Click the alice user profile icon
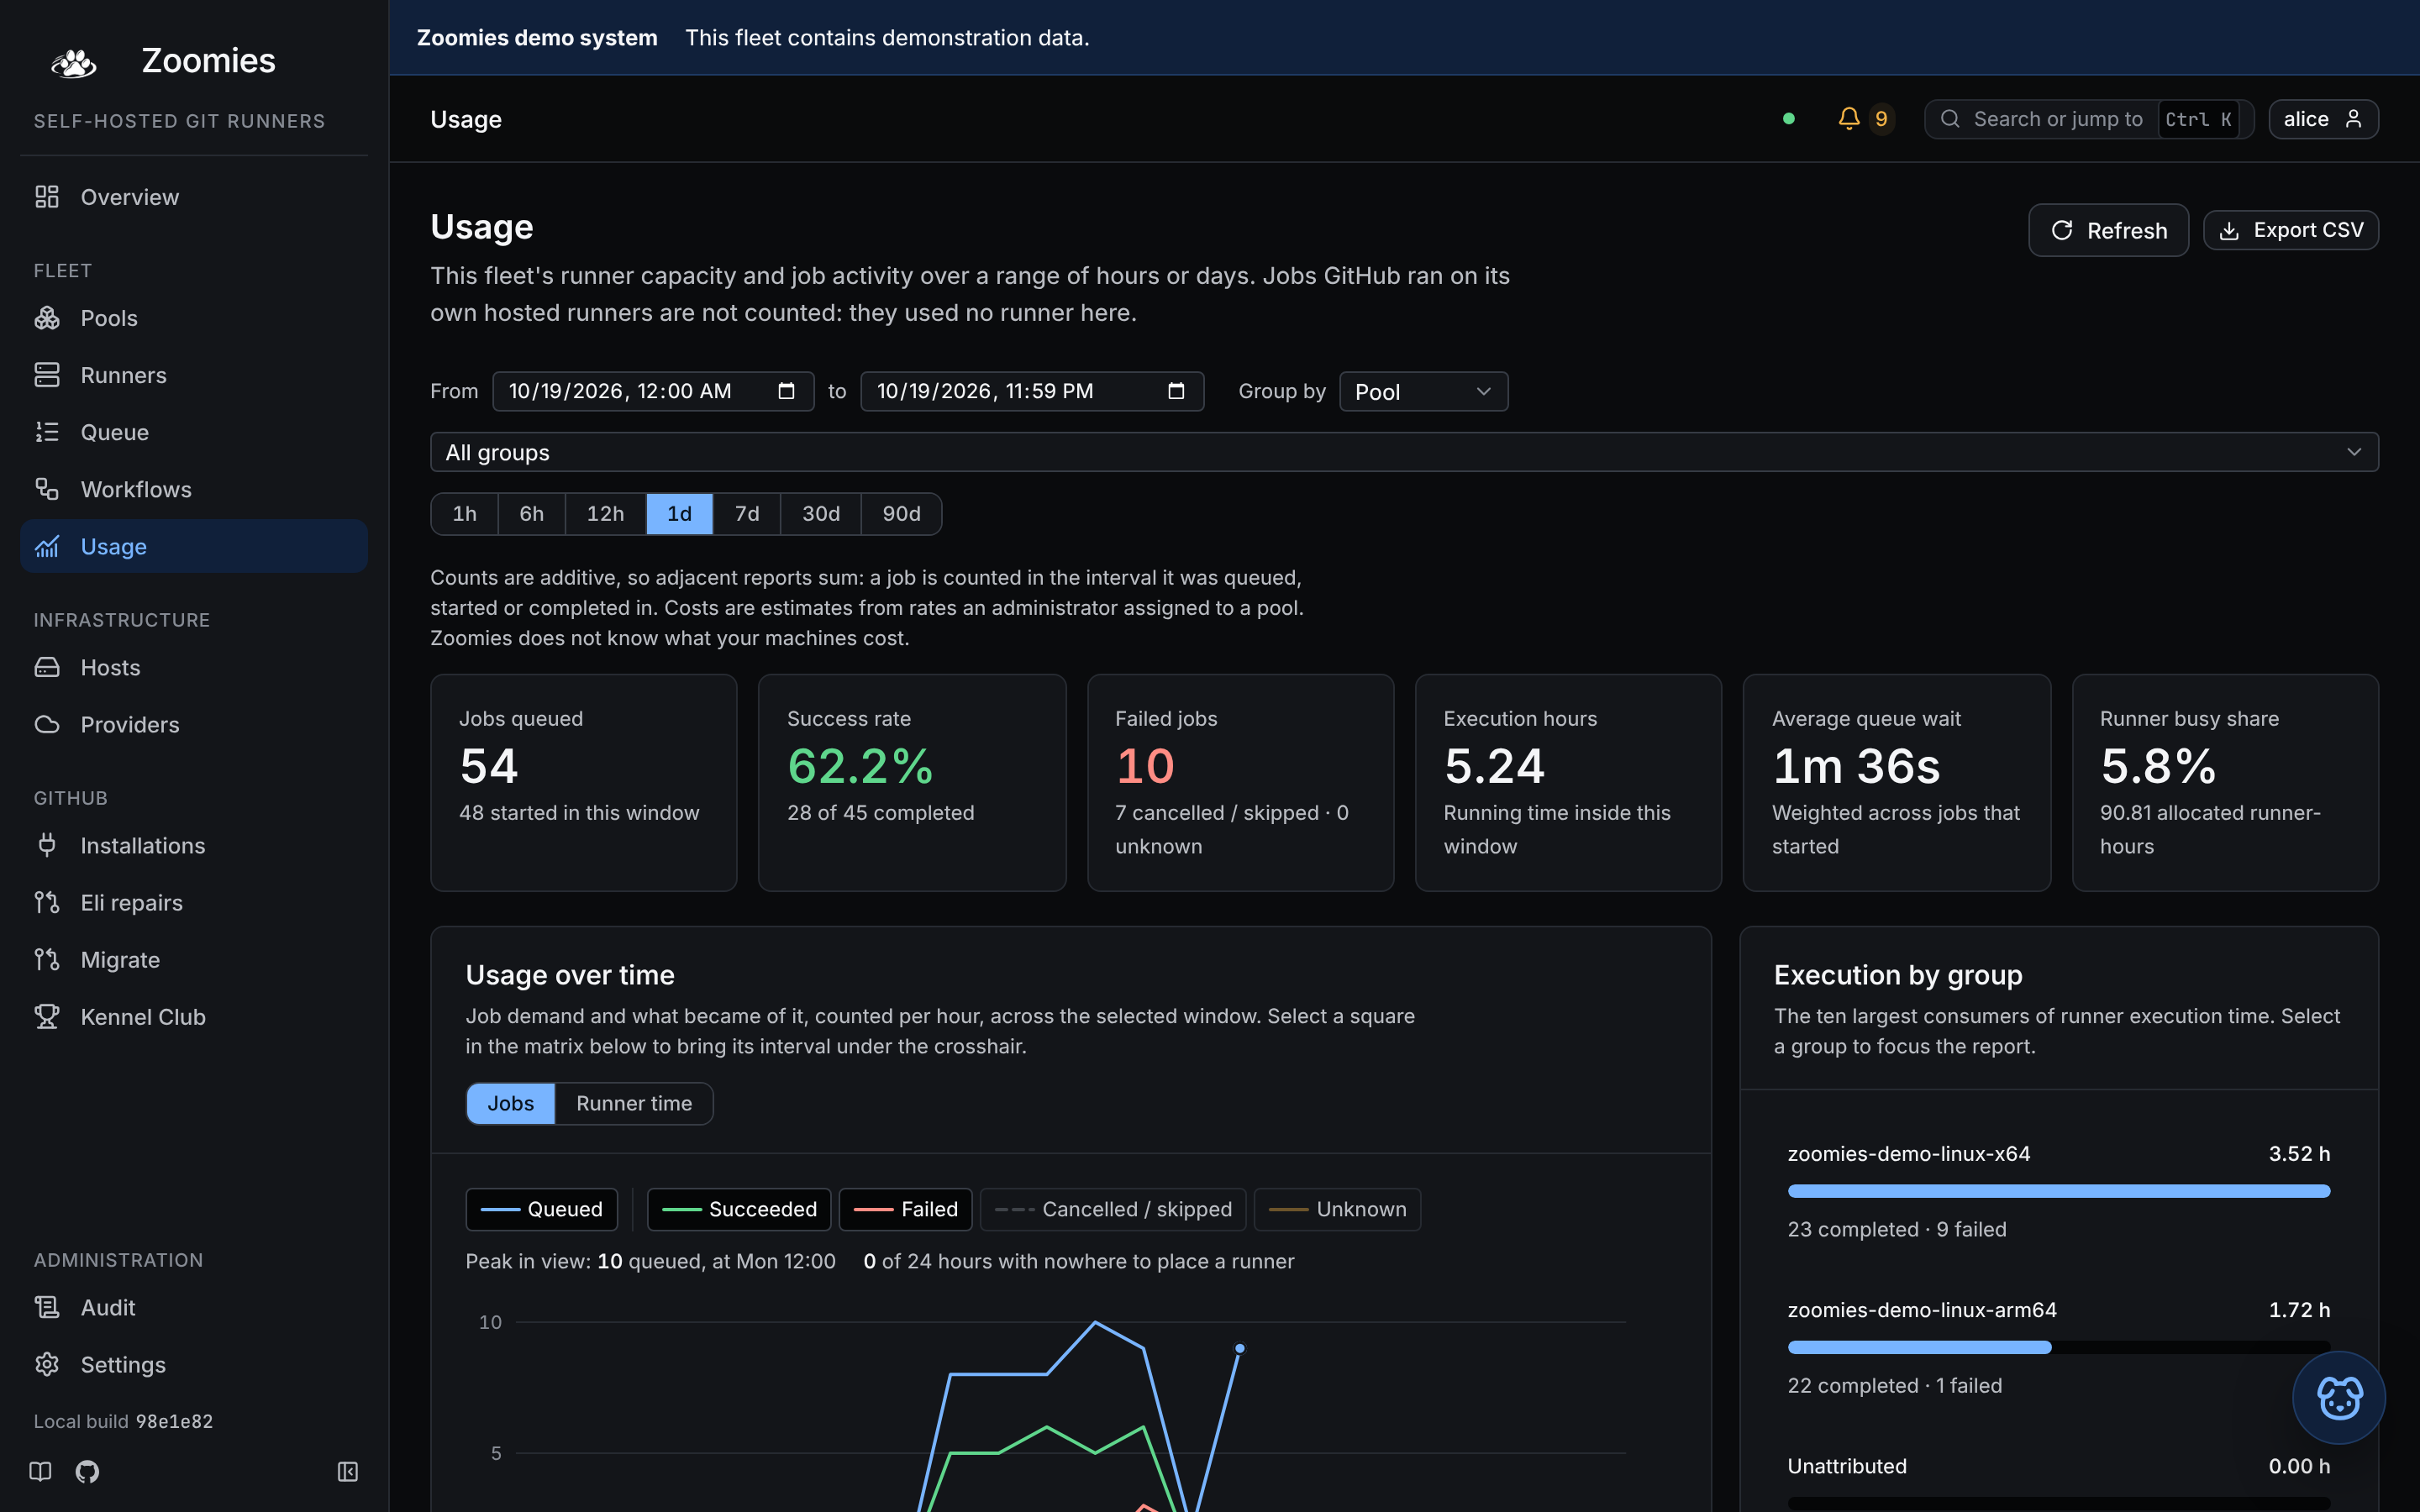This screenshot has width=2420, height=1512. point(2353,119)
